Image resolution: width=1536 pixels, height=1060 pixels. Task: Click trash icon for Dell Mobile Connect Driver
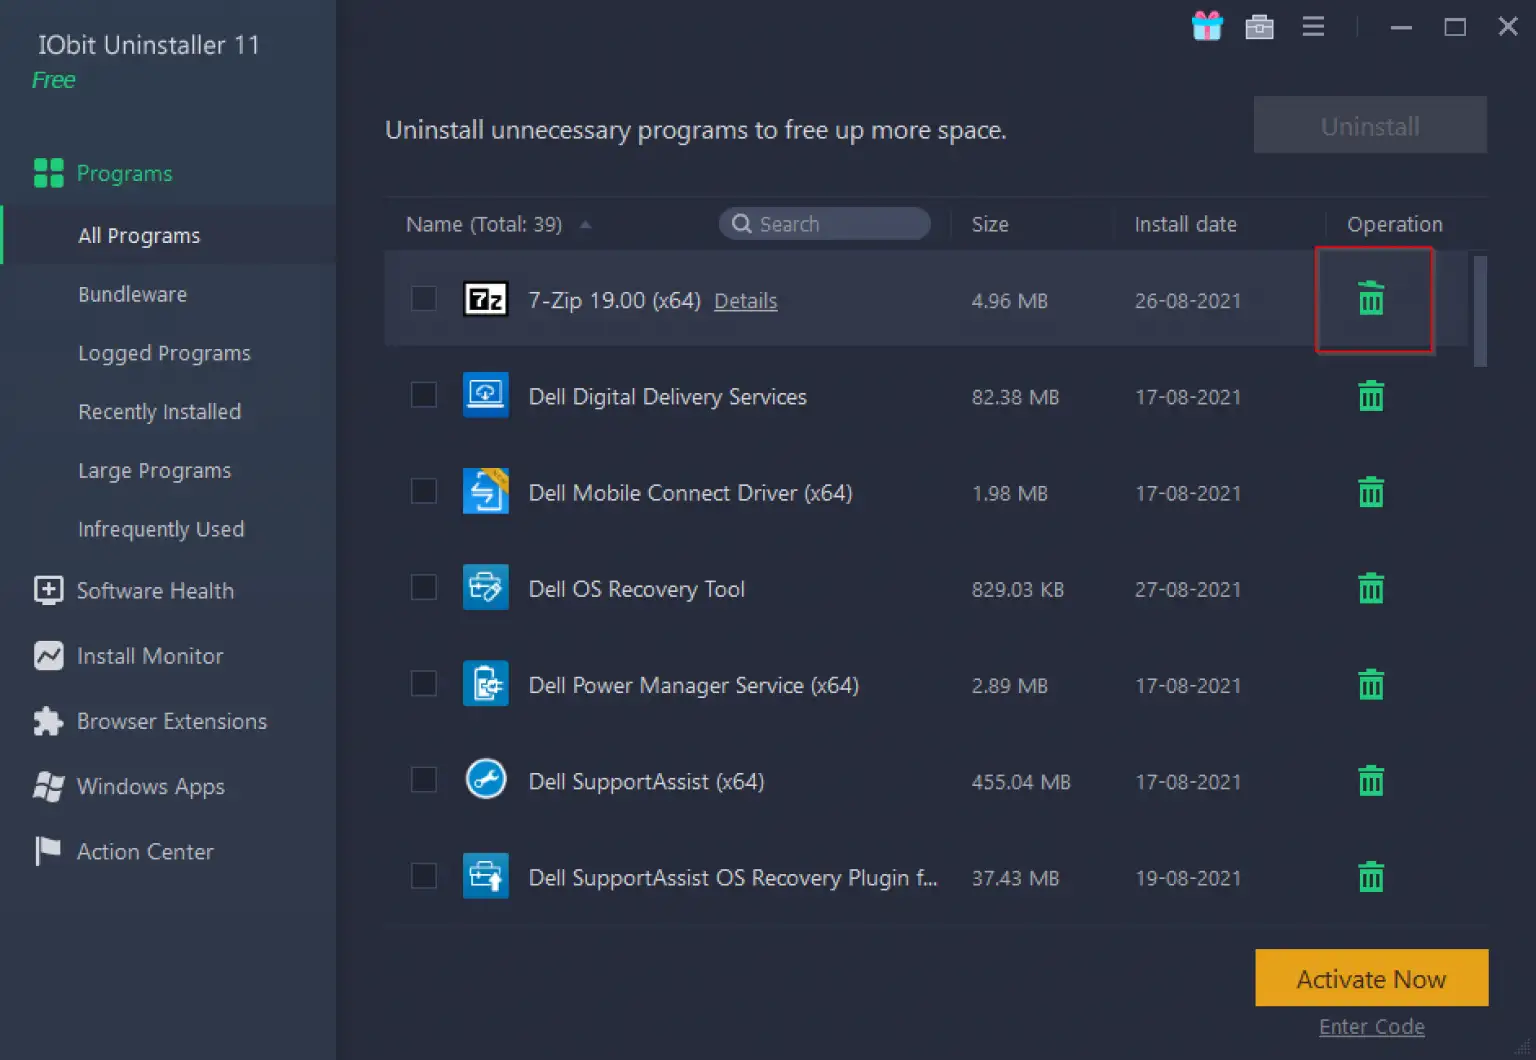pyautogui.click(x=1371, y=492)
